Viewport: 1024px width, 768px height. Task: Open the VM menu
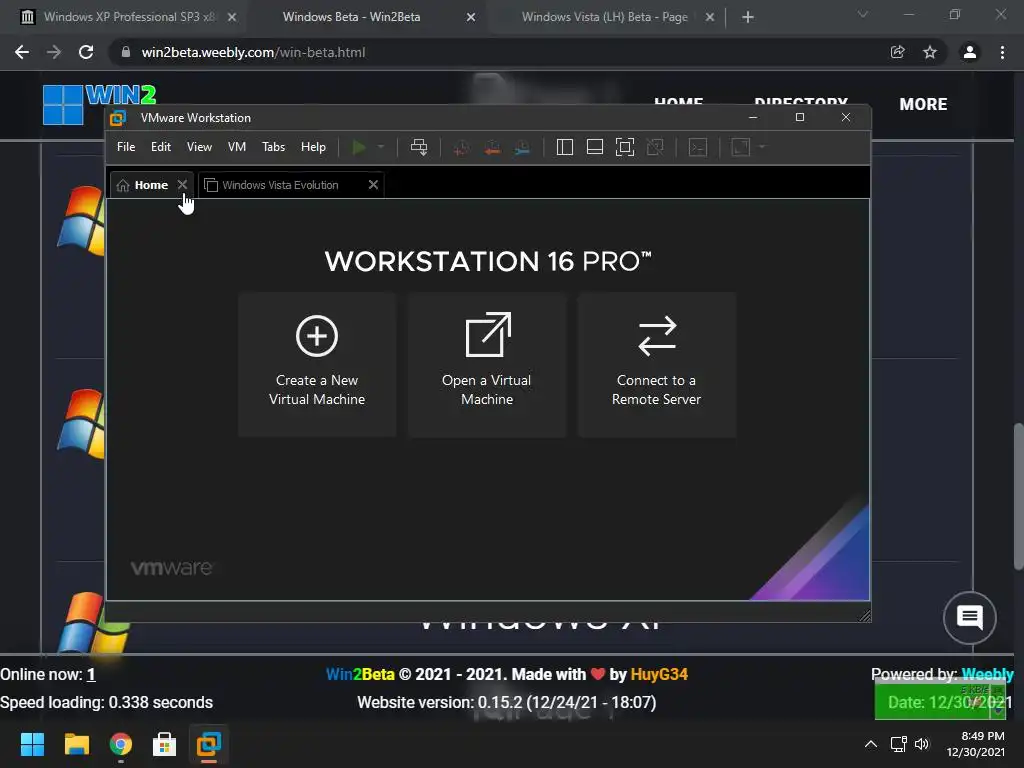point(236,147)
